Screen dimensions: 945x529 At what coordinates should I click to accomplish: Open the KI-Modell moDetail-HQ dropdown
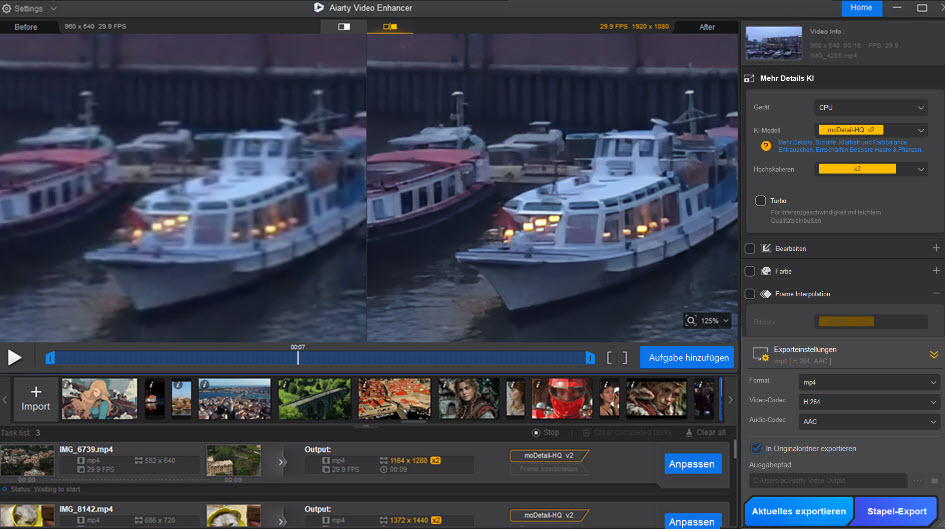tap(871, 130)
